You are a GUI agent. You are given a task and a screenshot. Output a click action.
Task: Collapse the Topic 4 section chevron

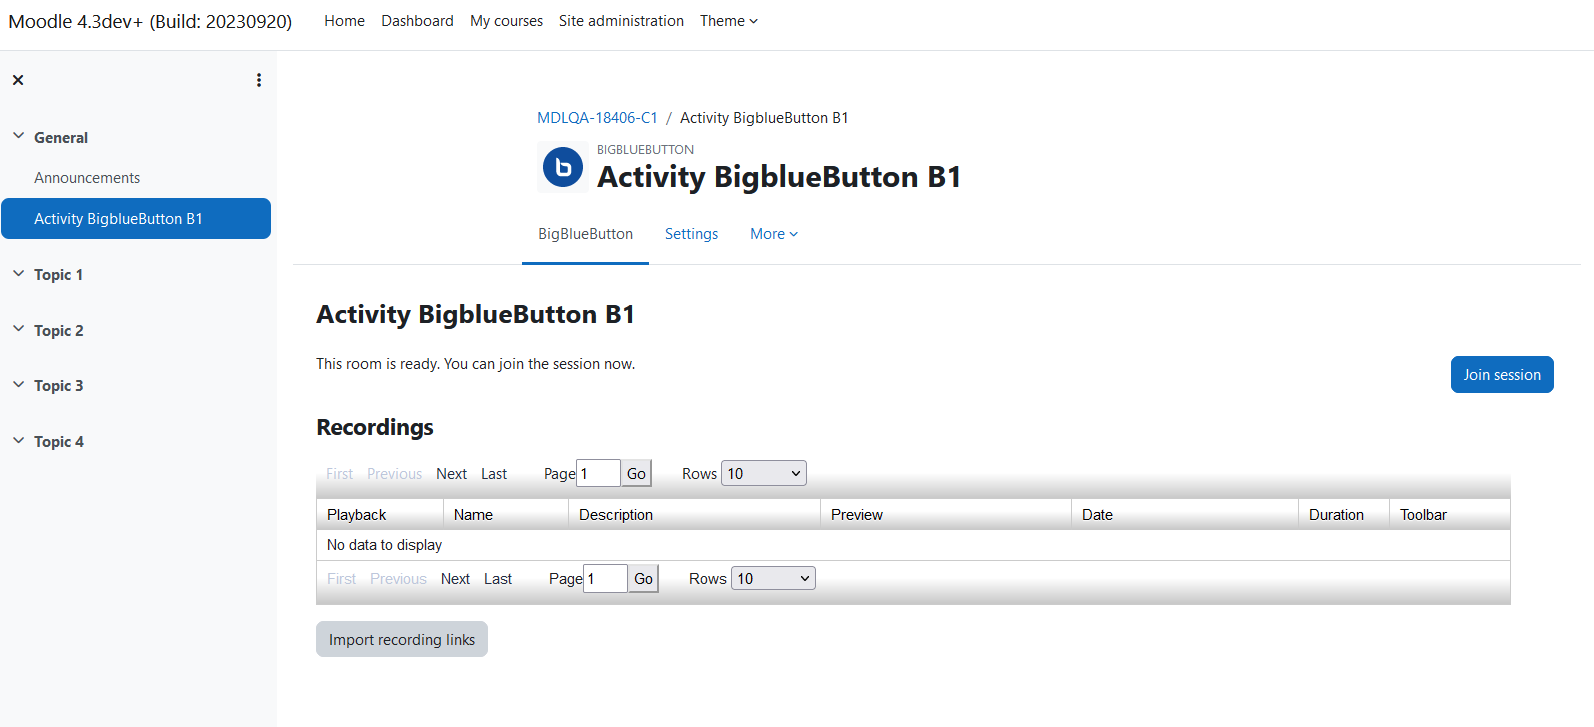coord(18,440)
